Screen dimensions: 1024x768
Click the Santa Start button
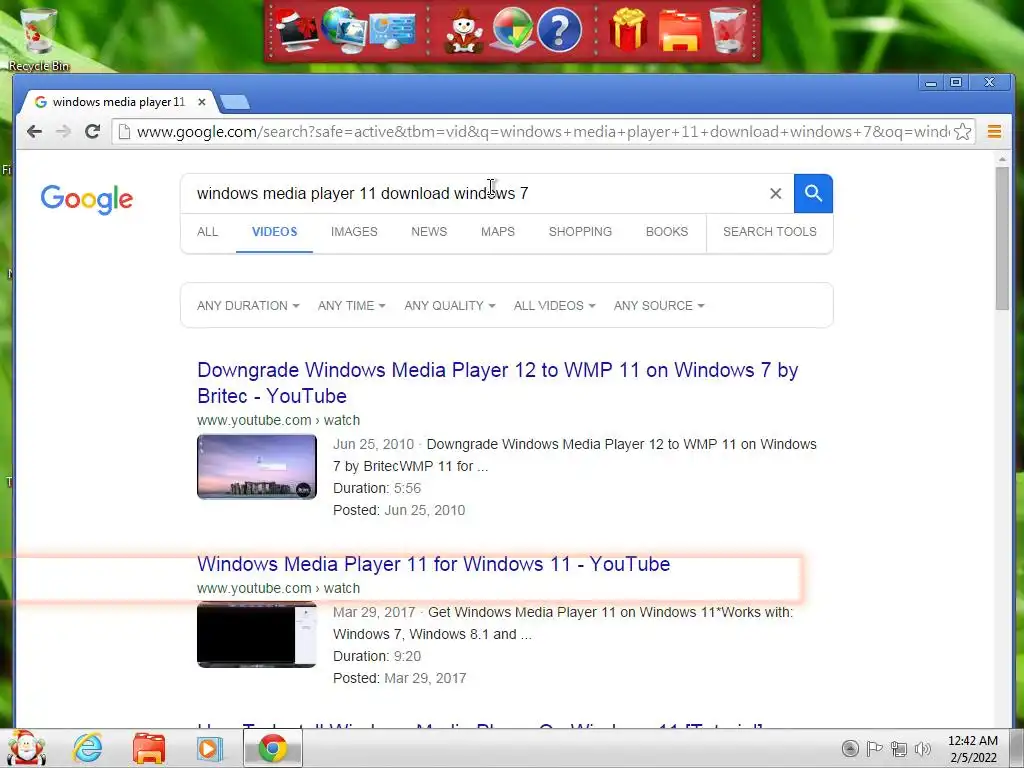tap(25, 748)
